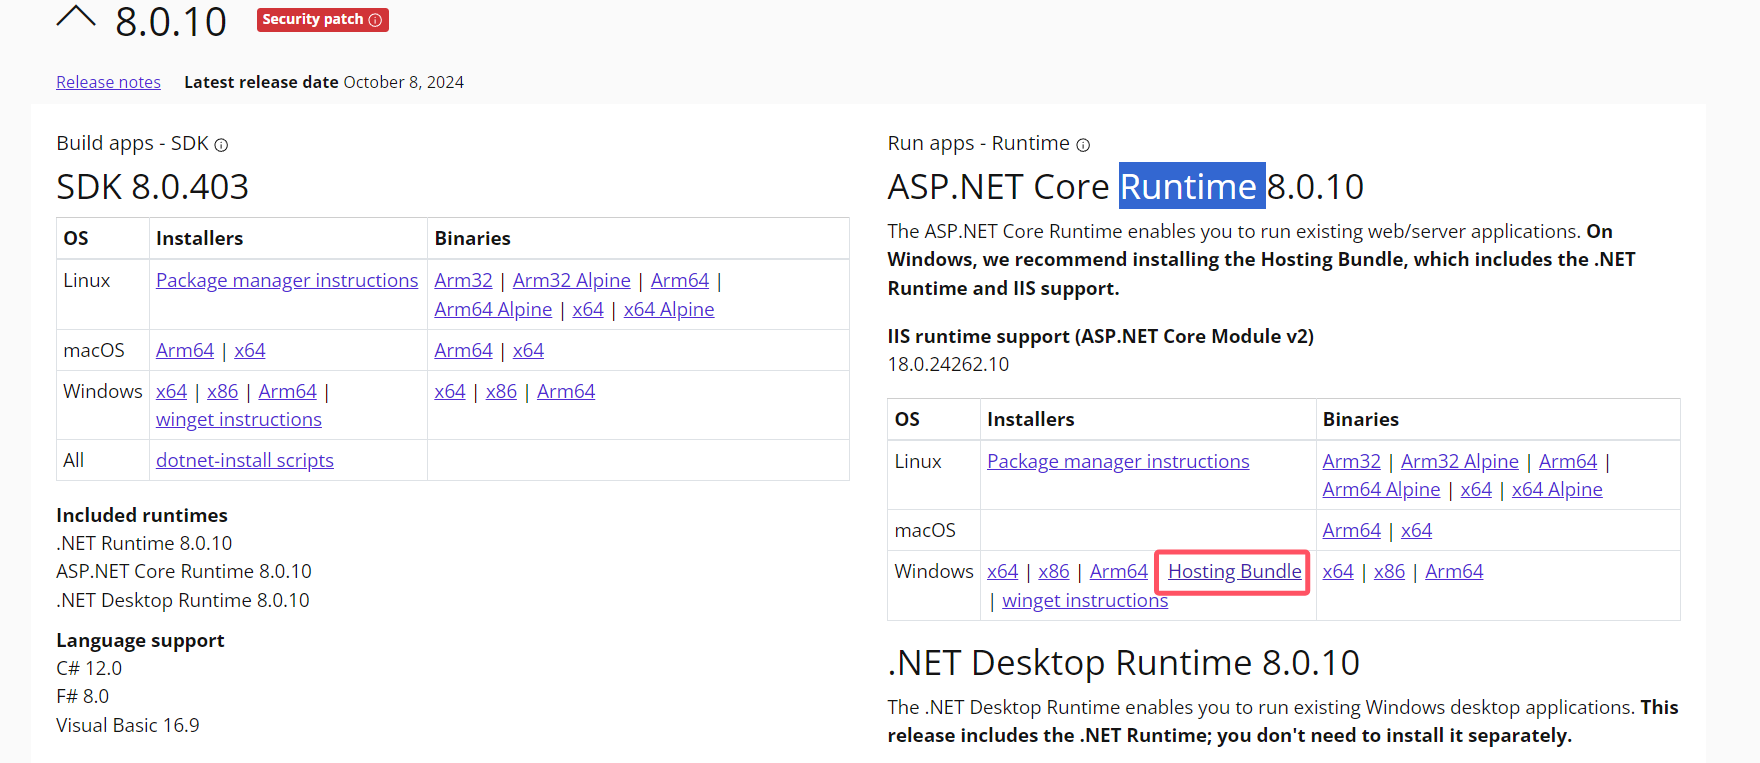1760x763 pixels.
Task: Download SDK Windows Arm64 binary
Action: coord(566,391)
